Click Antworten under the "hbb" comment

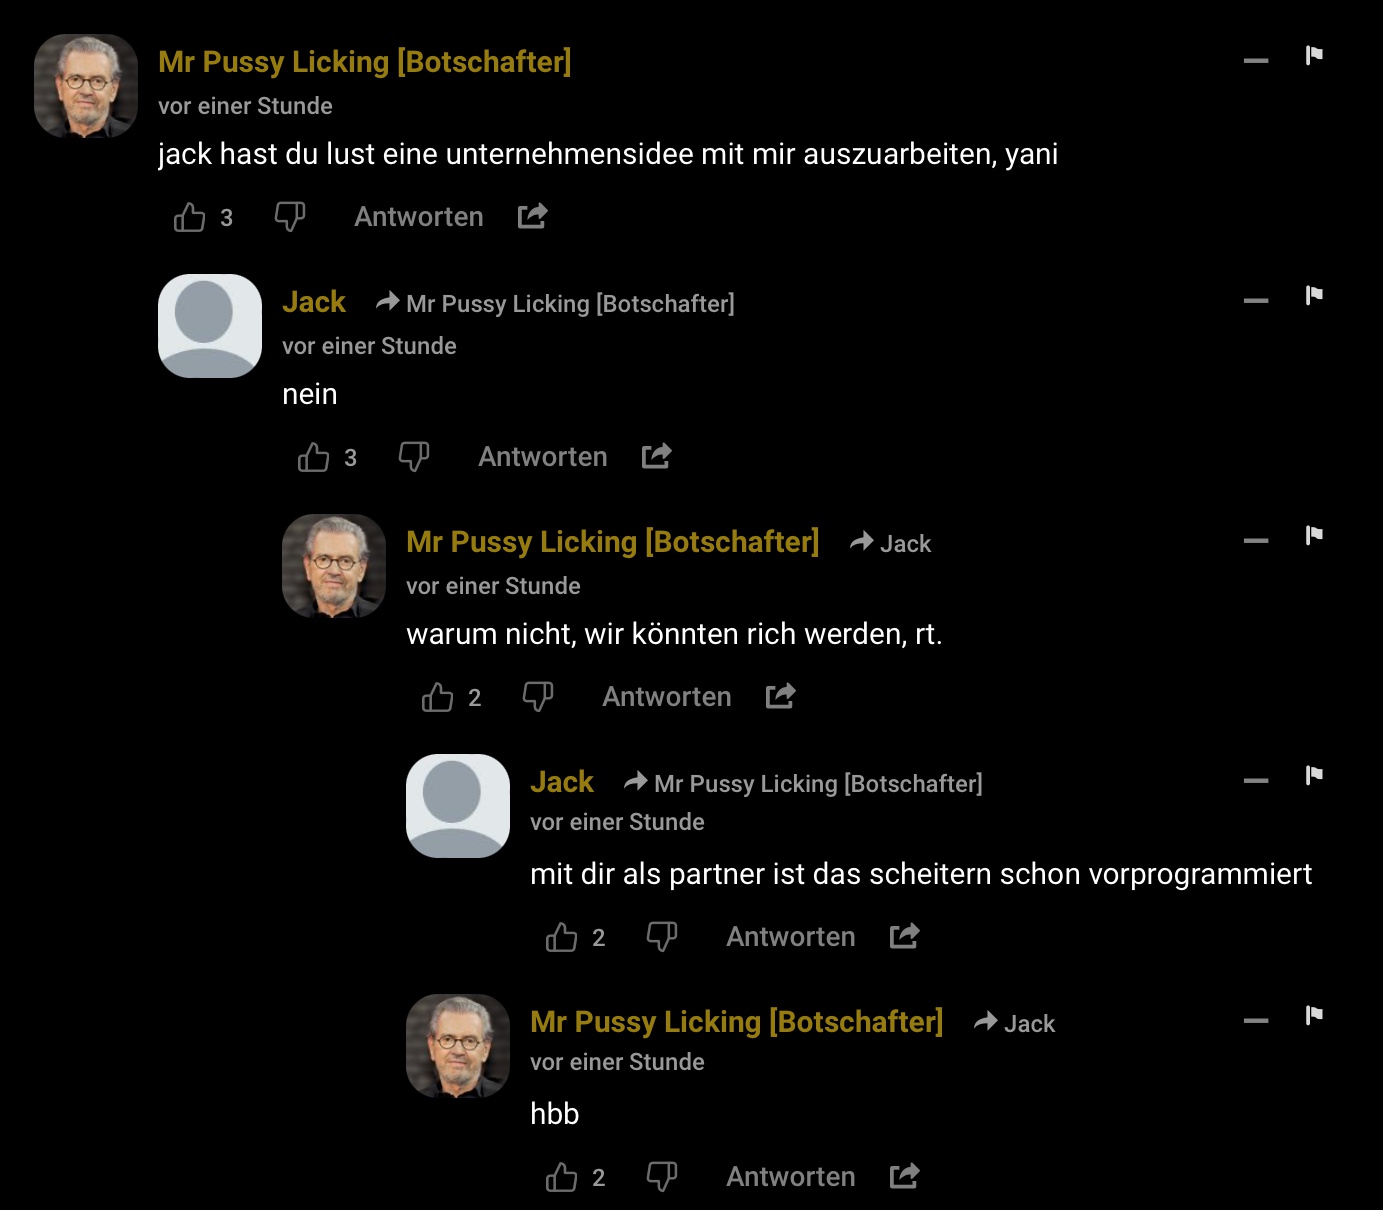790,1177
